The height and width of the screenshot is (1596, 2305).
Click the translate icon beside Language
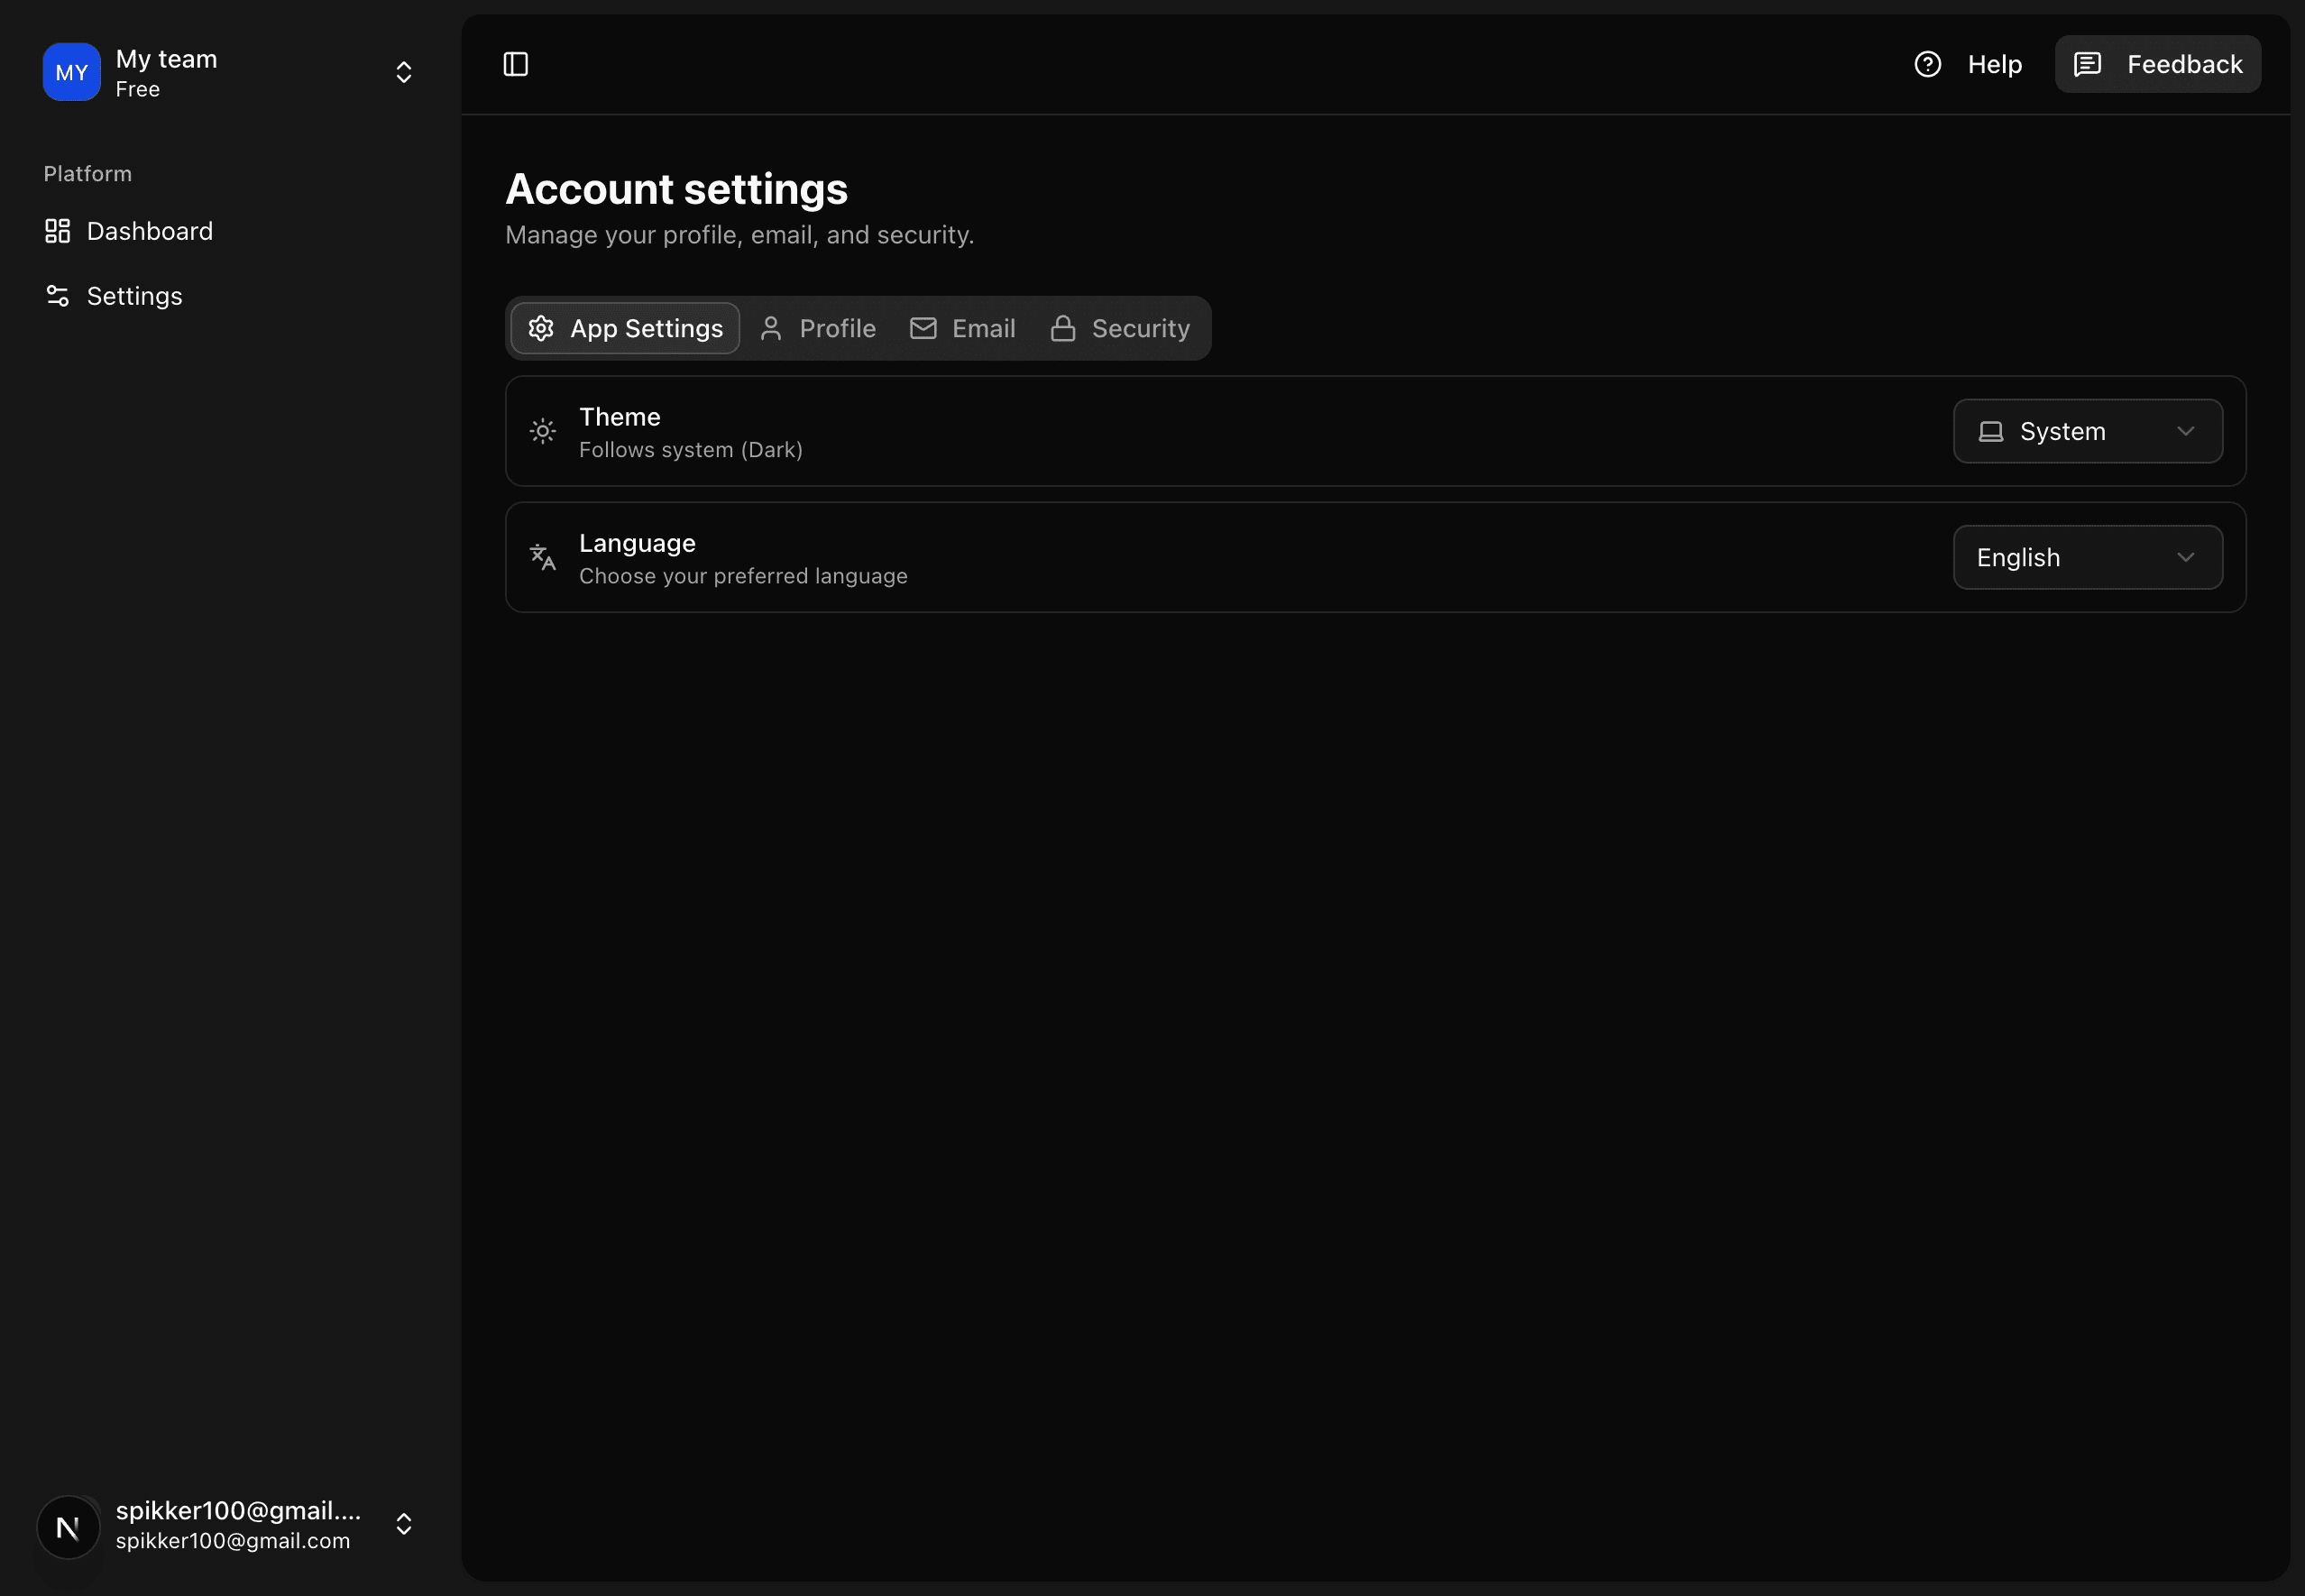[x=542, y=557]
